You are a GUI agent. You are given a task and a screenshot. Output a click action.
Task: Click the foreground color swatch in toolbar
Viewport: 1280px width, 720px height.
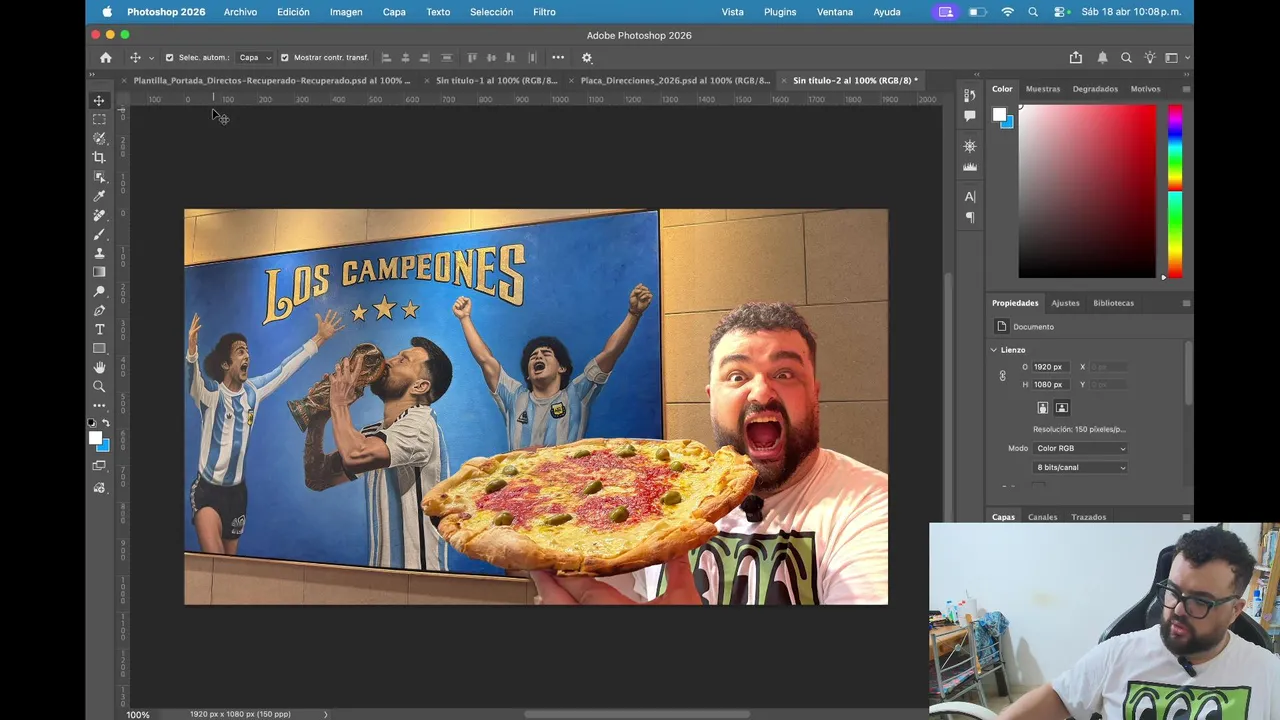[95, 438]
